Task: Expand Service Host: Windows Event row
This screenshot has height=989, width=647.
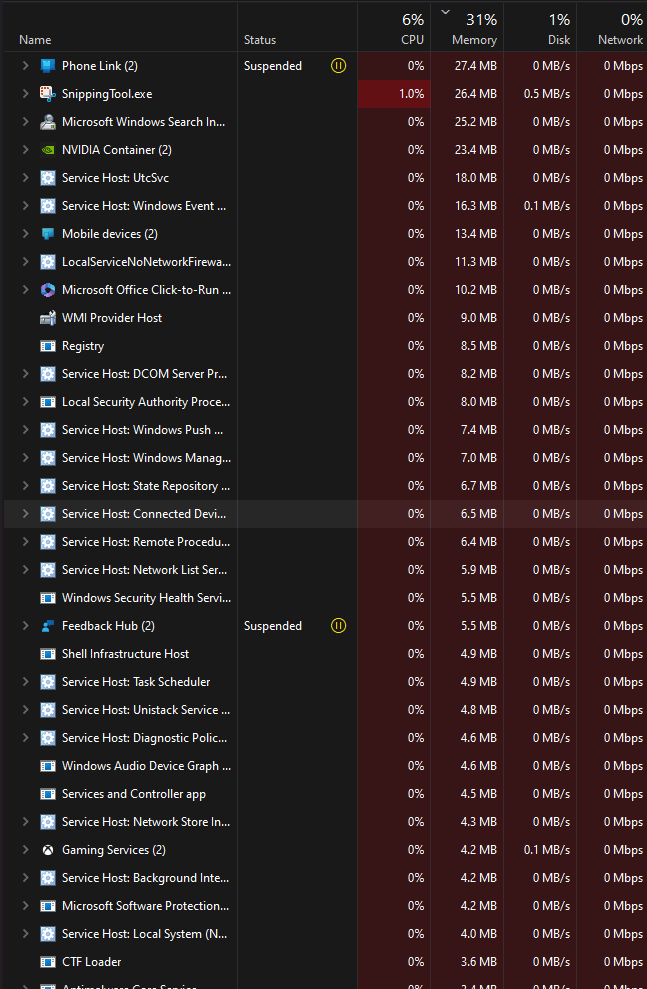Action: (x=25, y=206)
